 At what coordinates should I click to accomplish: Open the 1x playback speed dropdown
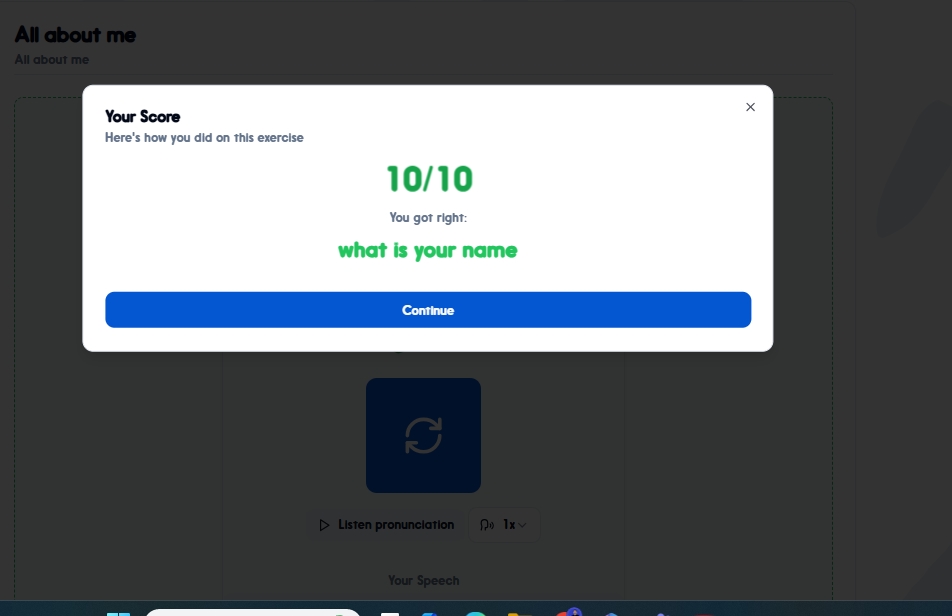[x=504, y=525]
